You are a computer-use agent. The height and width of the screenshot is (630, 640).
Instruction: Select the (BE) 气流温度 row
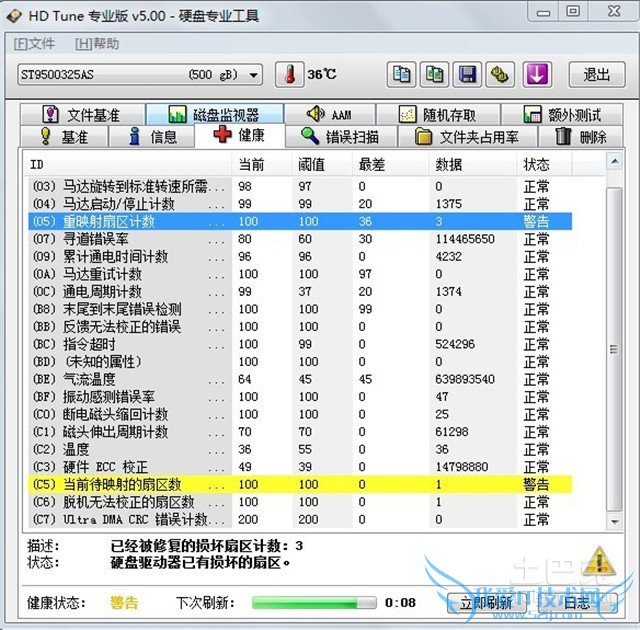[x=300, y=379]
